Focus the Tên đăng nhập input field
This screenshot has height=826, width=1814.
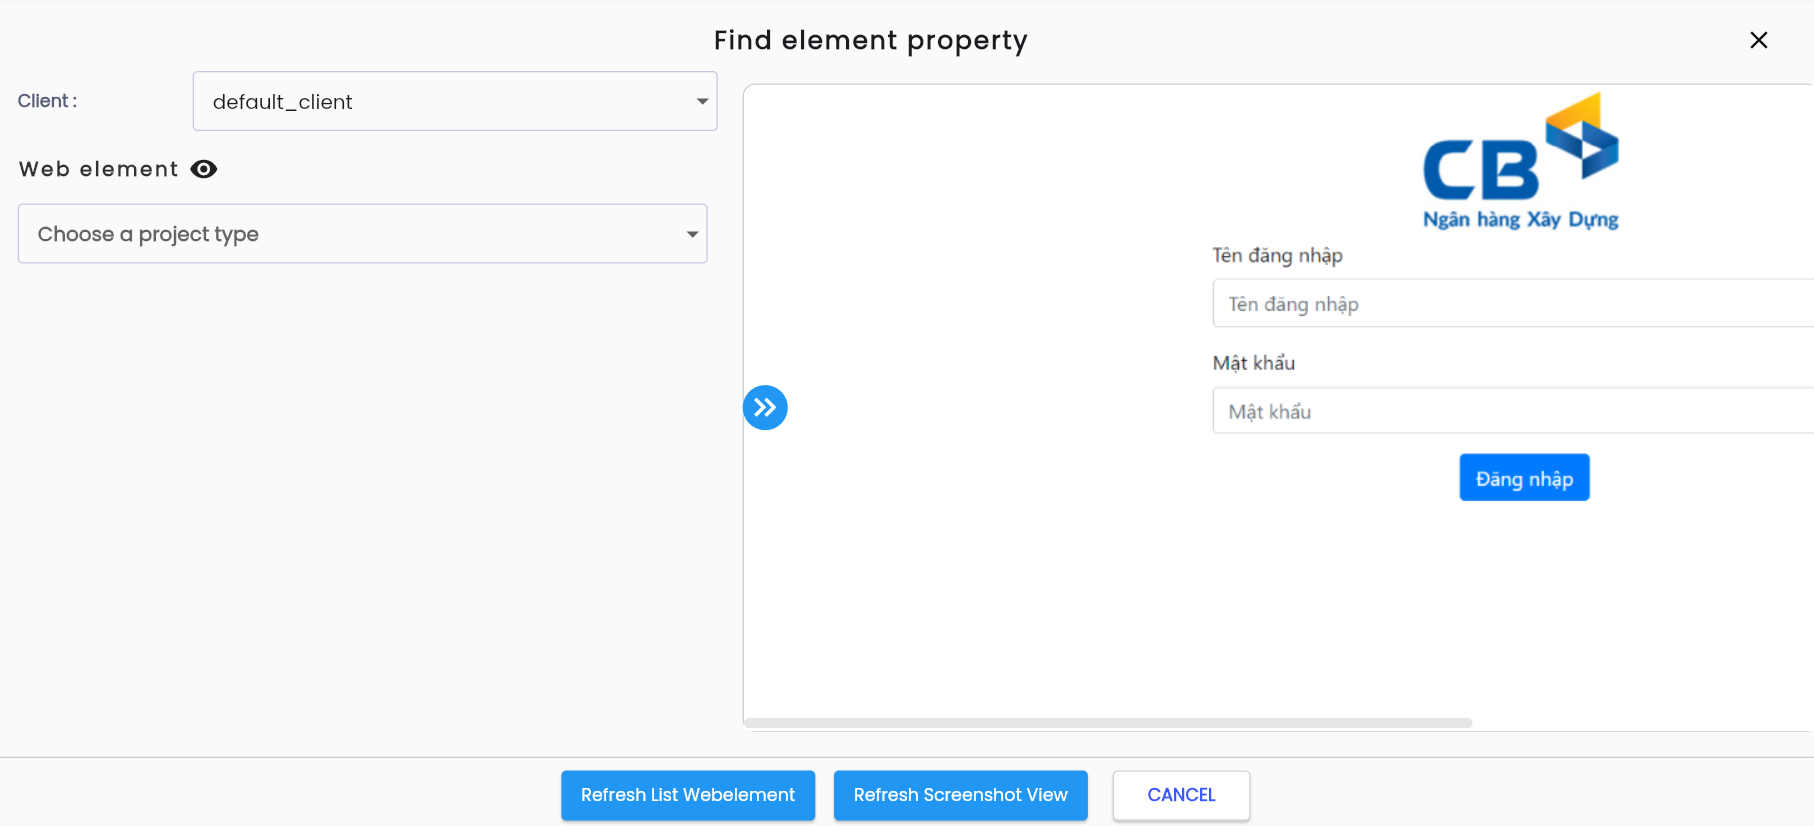(x=1513, y=303)
